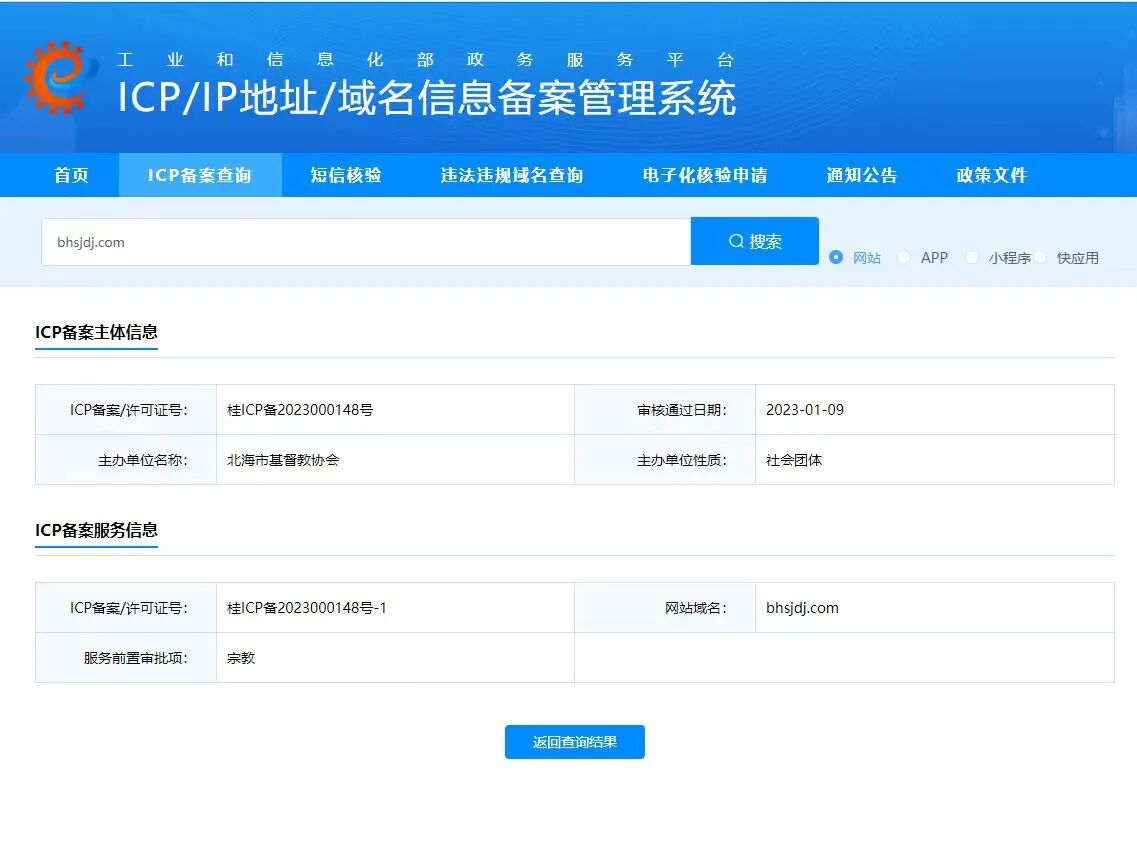The width and height of the screenshot is (1137, 844).
Task: Open 电子化核验申请 tab
Action: click(705, 175)
